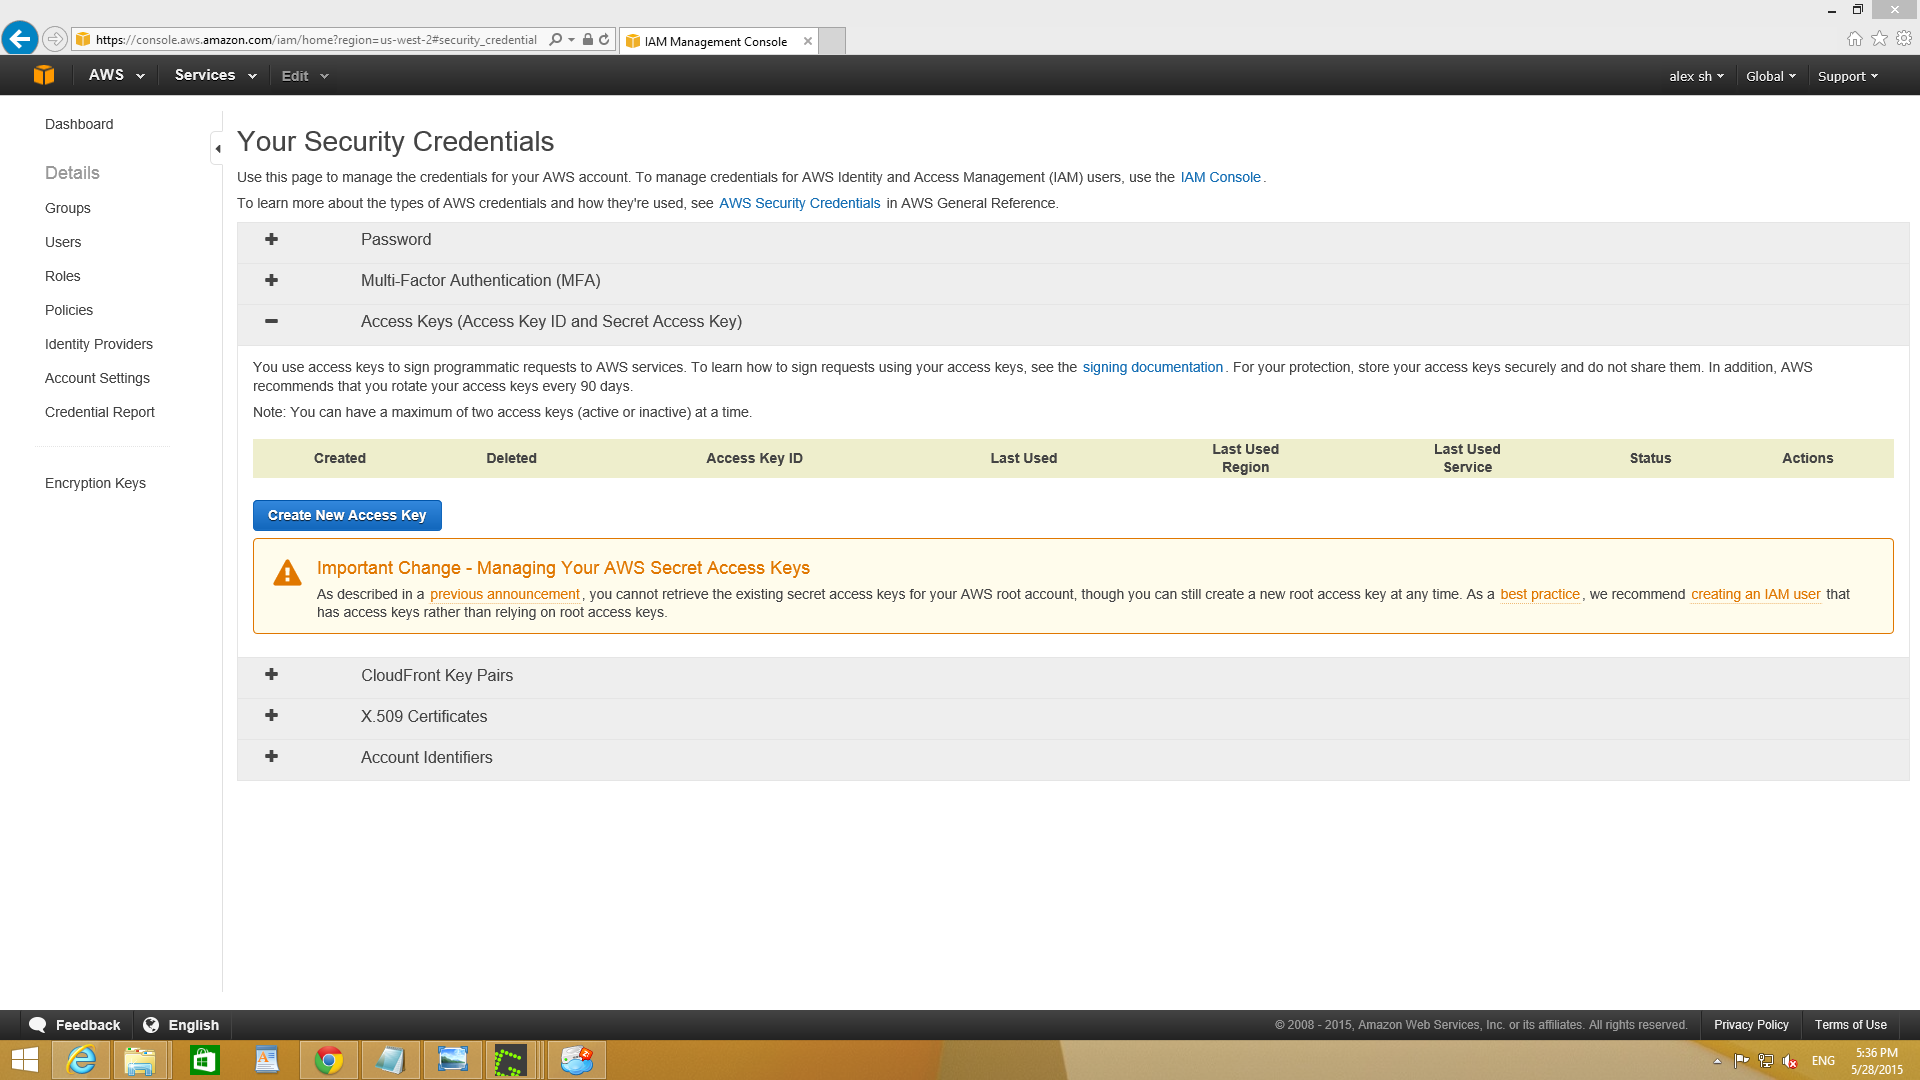Open browser favorites star icon

[x=1879, y=38]
